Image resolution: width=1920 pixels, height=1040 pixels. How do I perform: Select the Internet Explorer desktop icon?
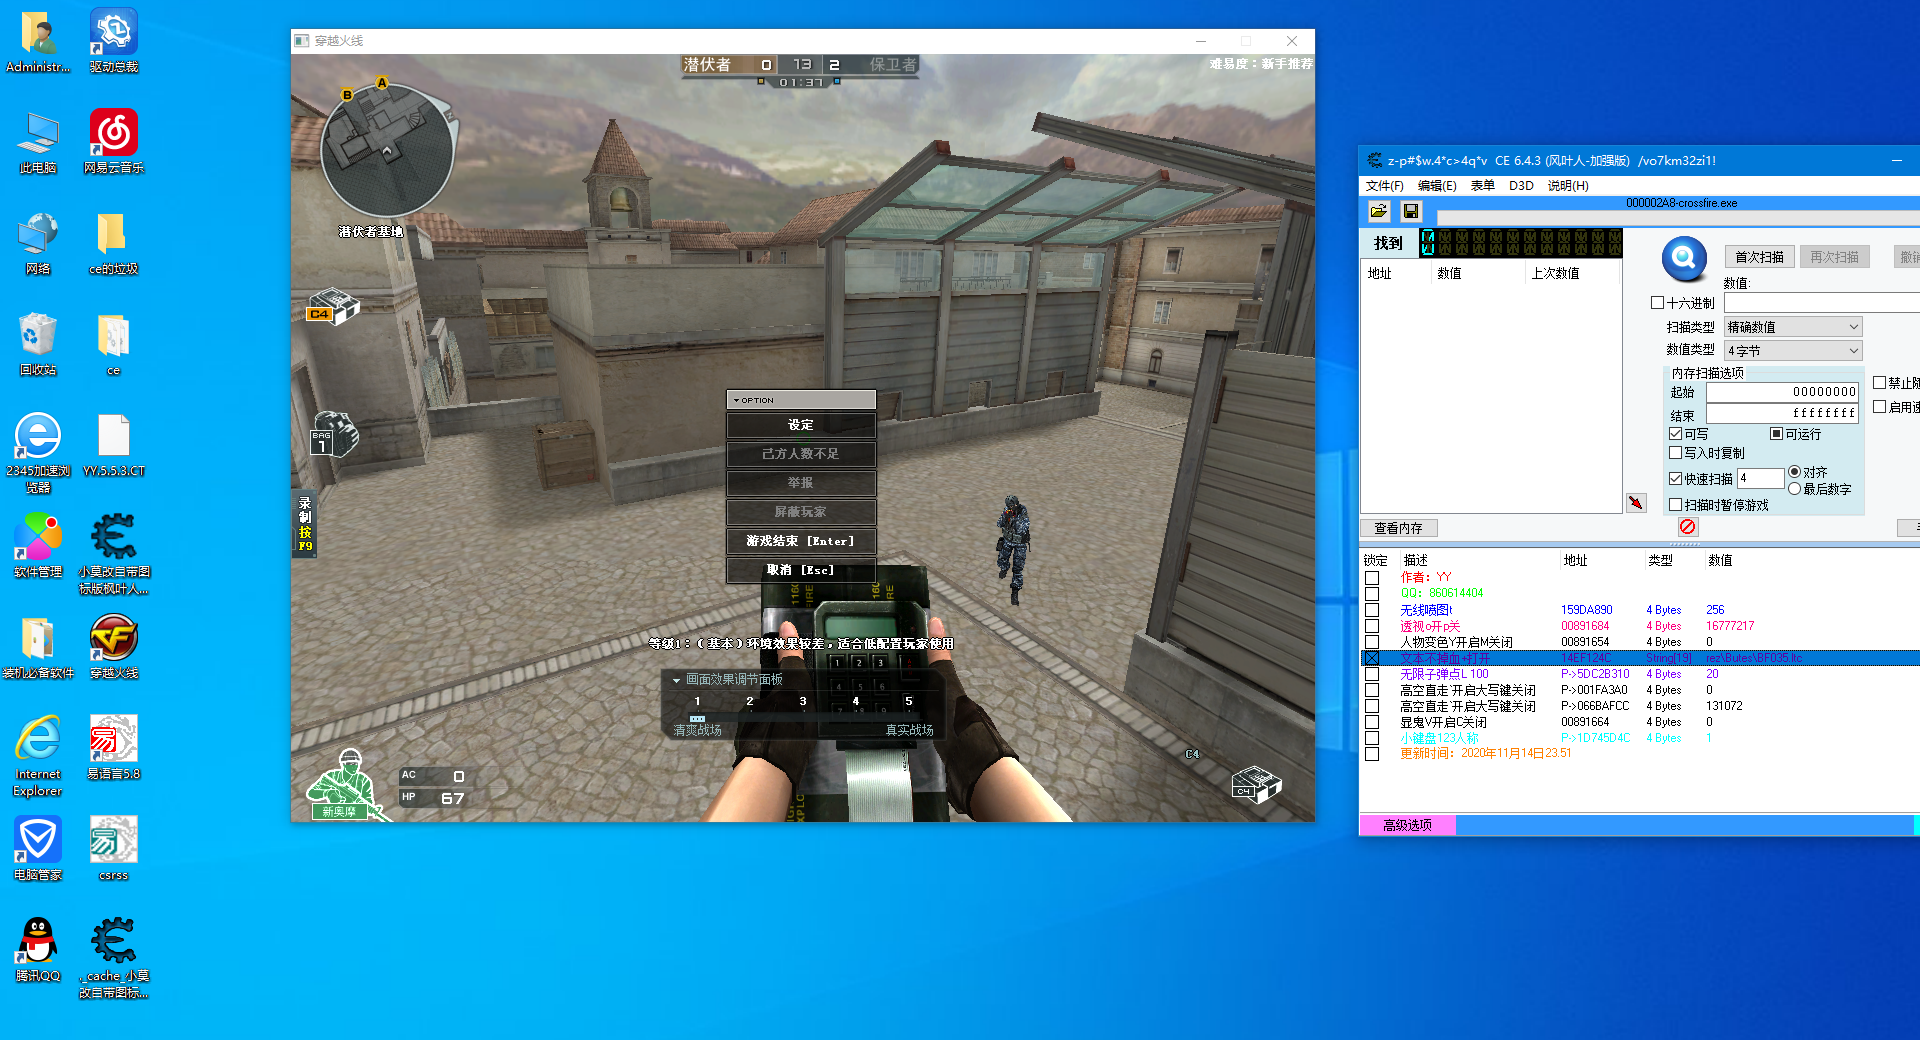38,756
